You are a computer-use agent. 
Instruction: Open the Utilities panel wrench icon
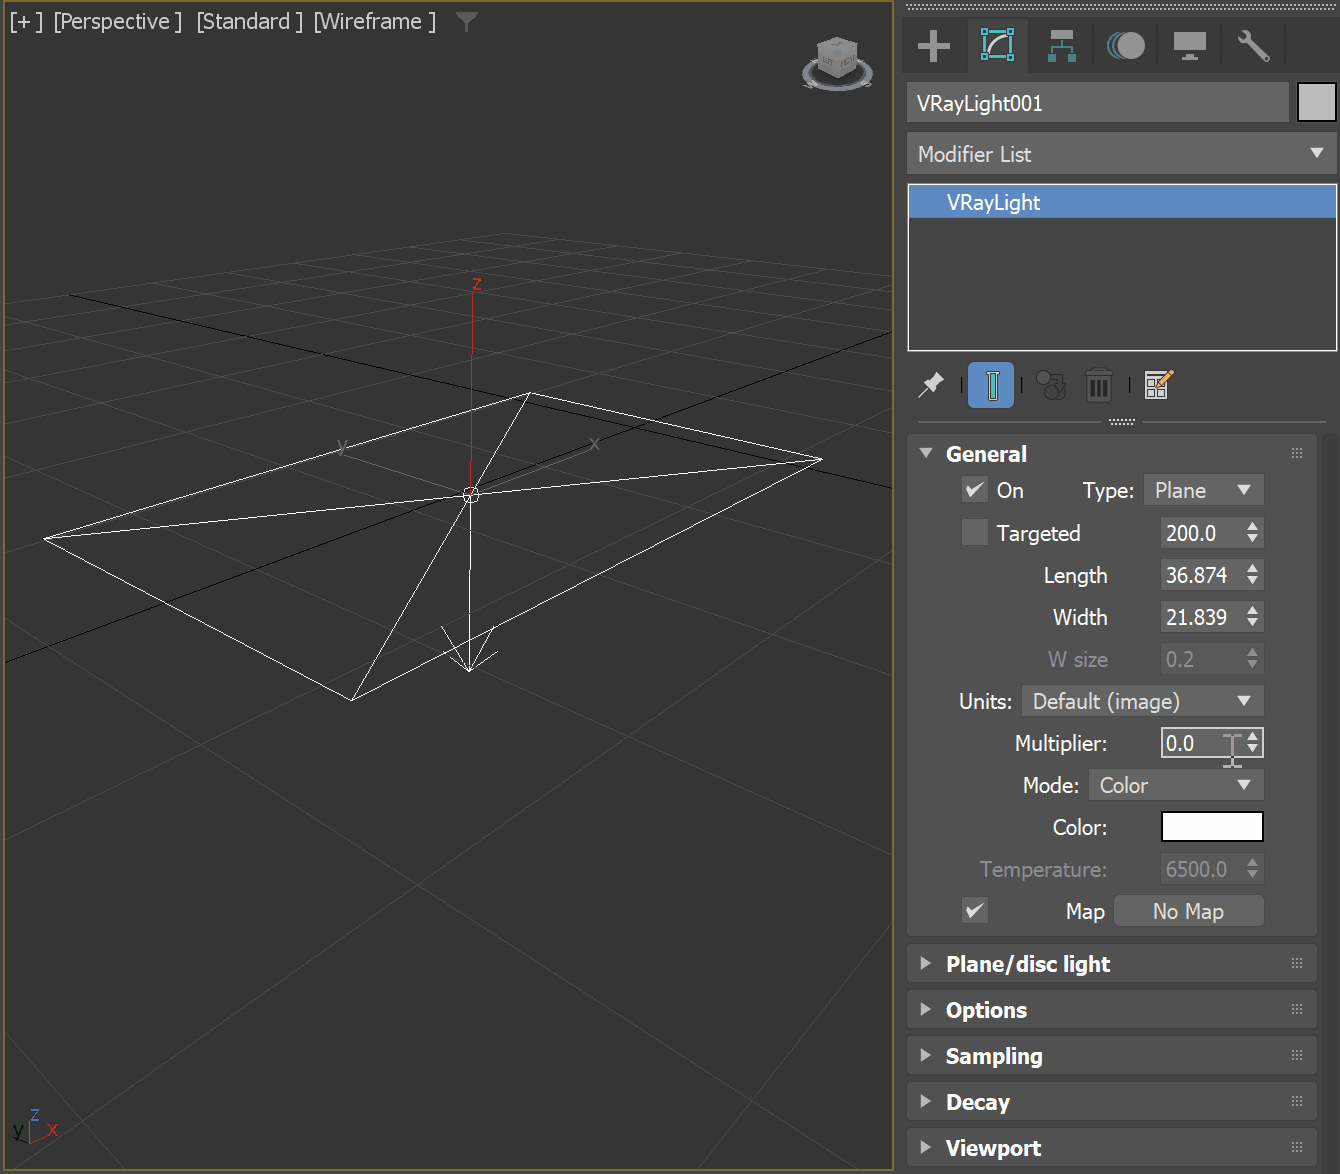(1253, 45)
